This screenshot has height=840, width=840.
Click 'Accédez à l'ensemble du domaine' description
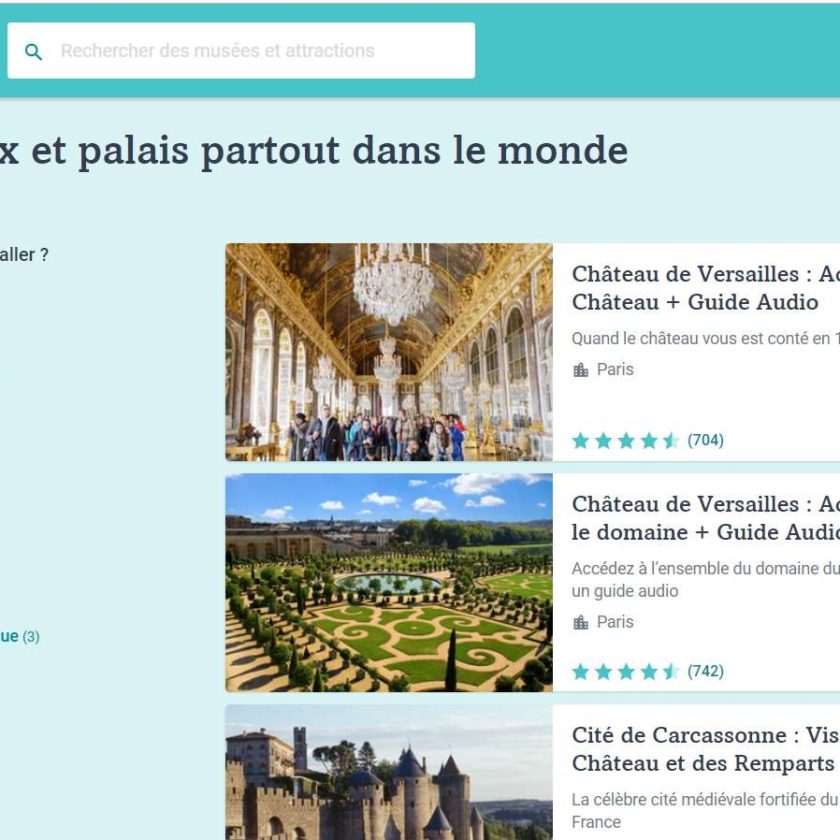click(x=706, y=580)
